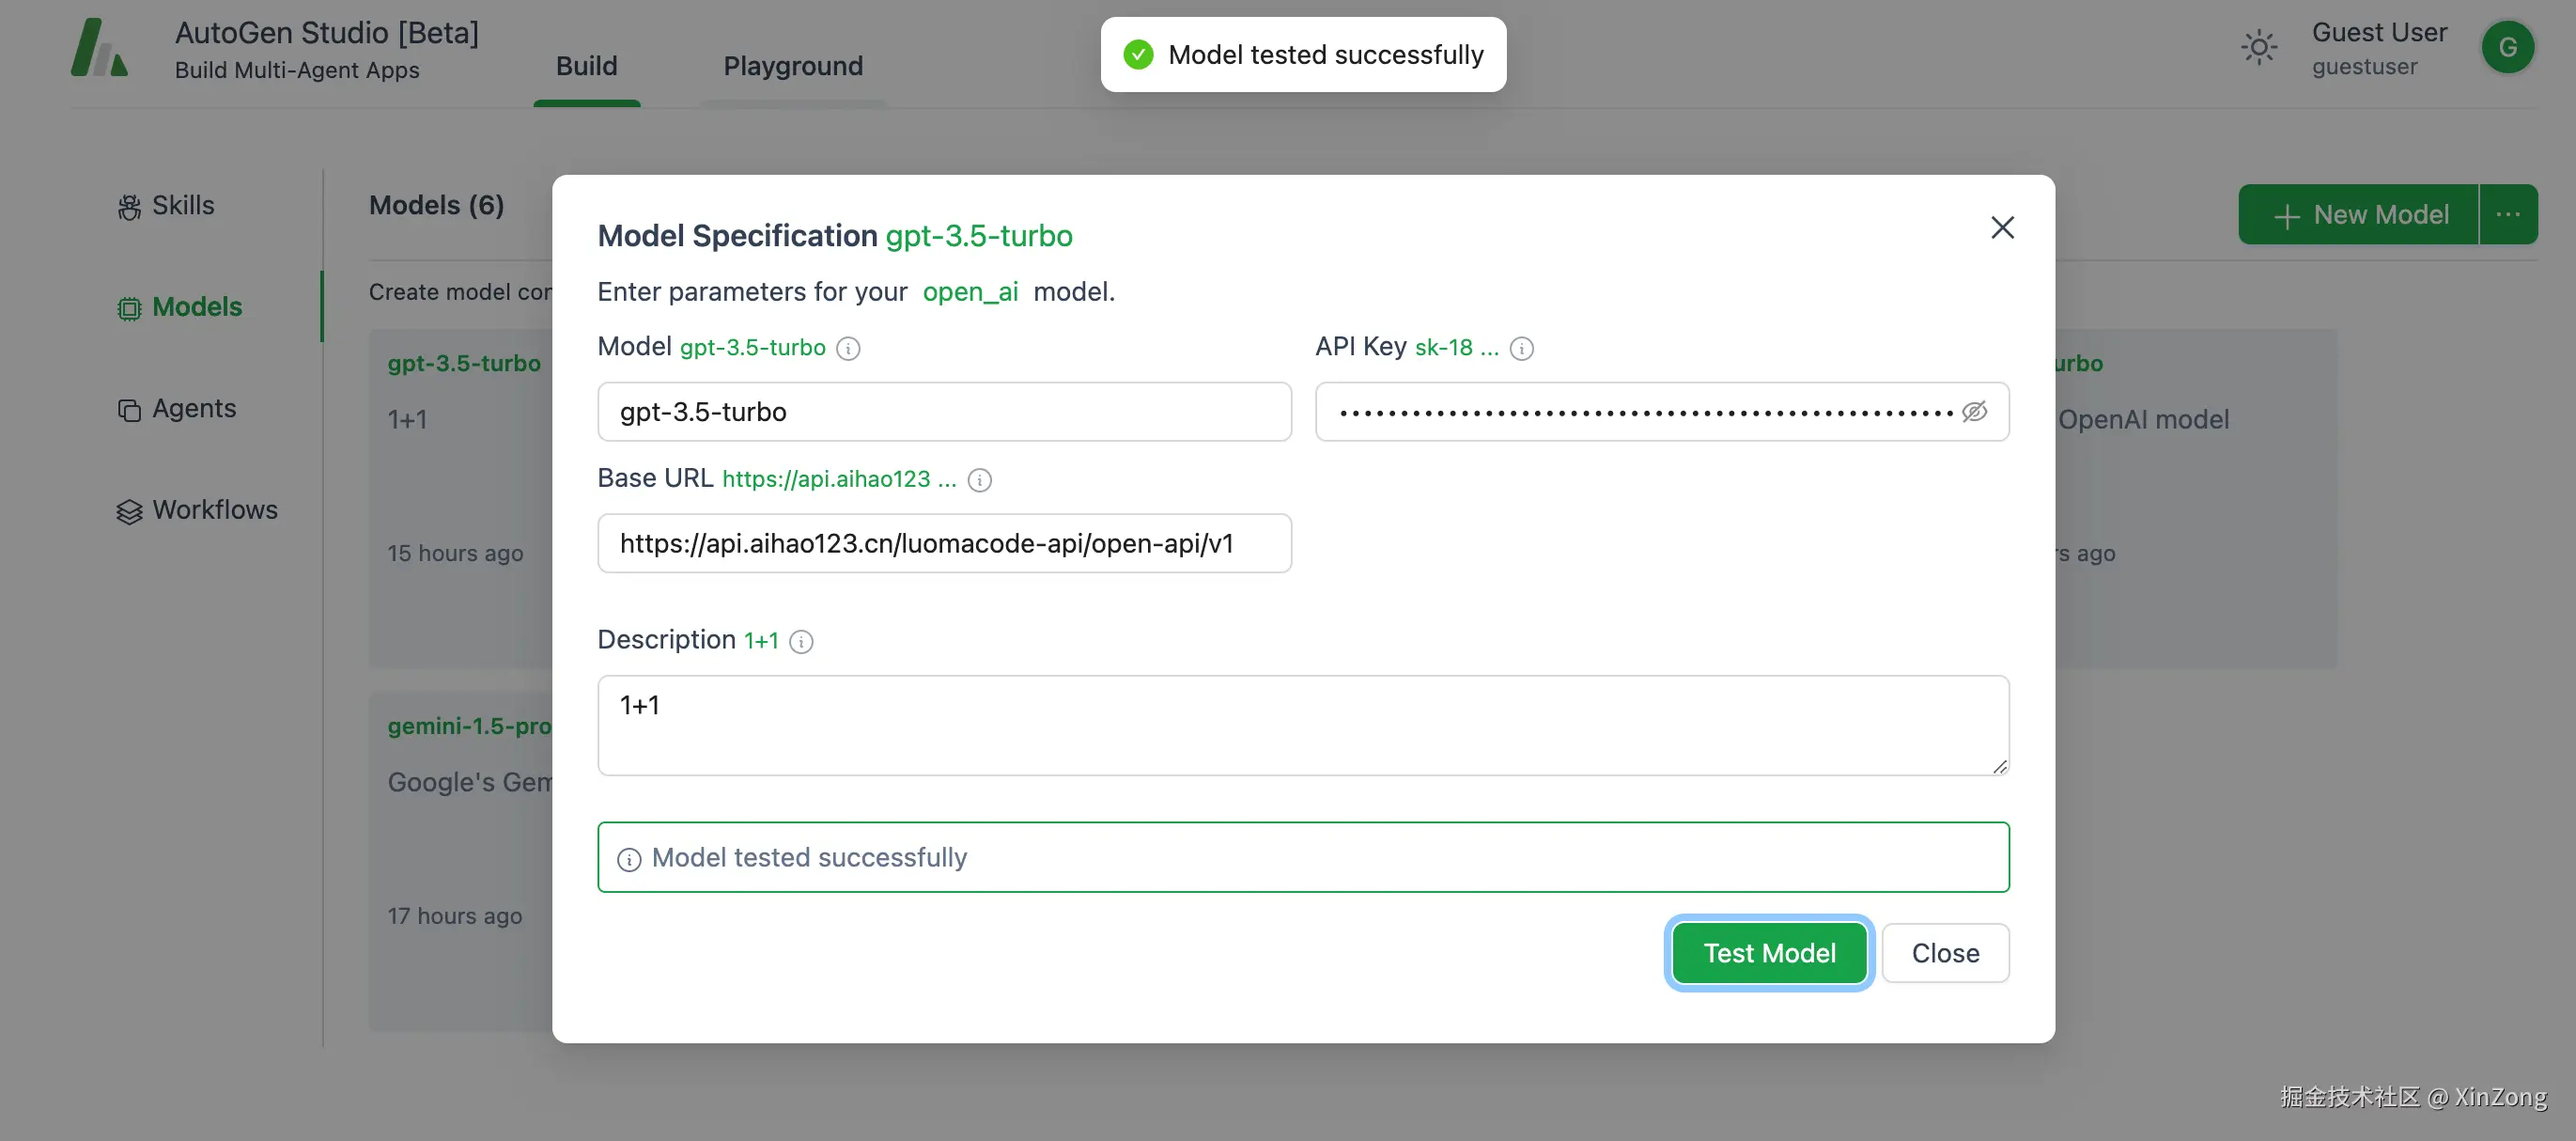Screen dimensions: 2576x1141
Task: Click the info icon next to Model label
Action: (x=848, y=348)
